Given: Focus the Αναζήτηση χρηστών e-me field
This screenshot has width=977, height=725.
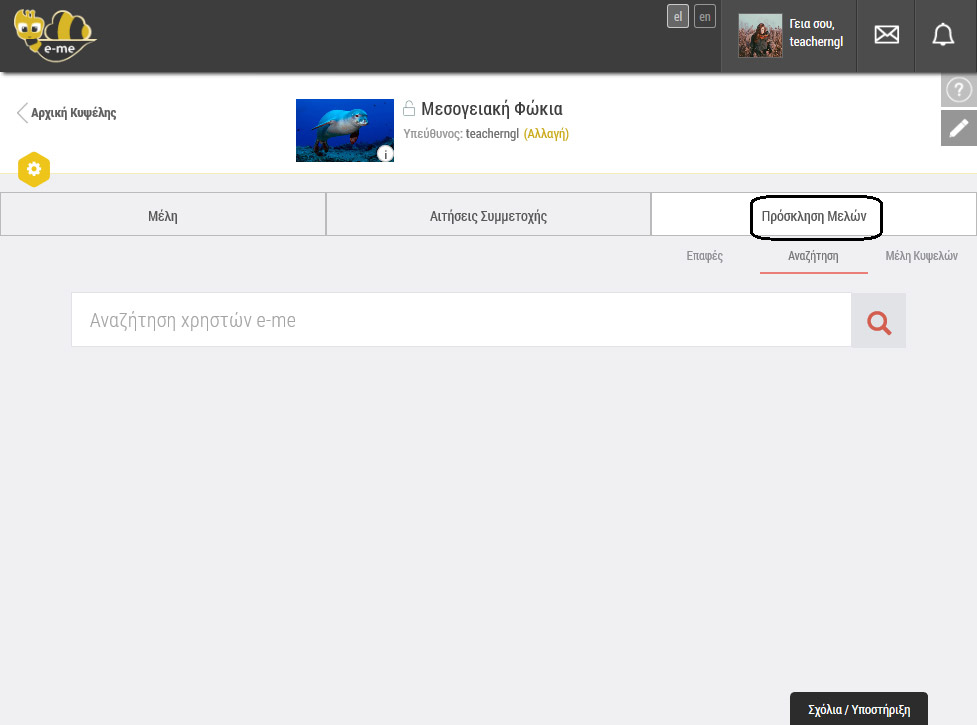Looking at the screenshot, I should click(x=461, y=320).
